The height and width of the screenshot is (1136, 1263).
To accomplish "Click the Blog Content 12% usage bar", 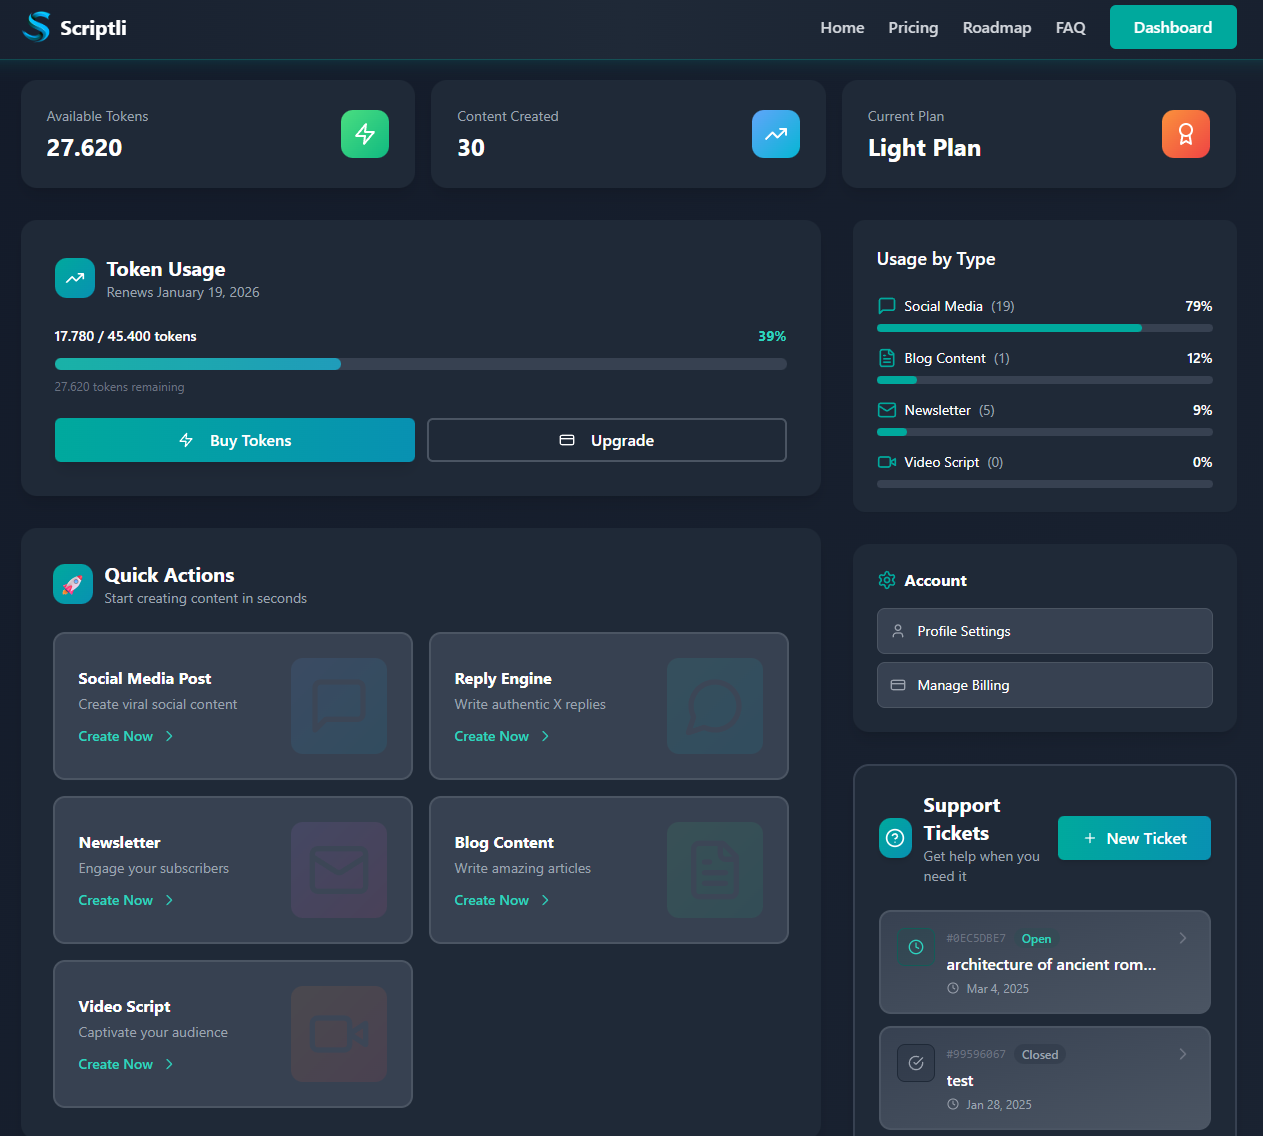I will (1045, 380).
